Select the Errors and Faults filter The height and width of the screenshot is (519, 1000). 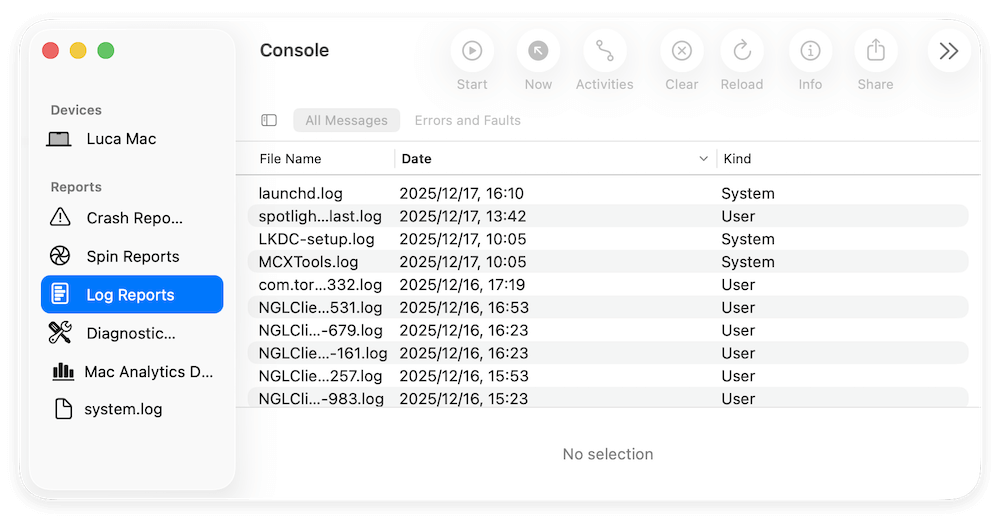[467, 121]
